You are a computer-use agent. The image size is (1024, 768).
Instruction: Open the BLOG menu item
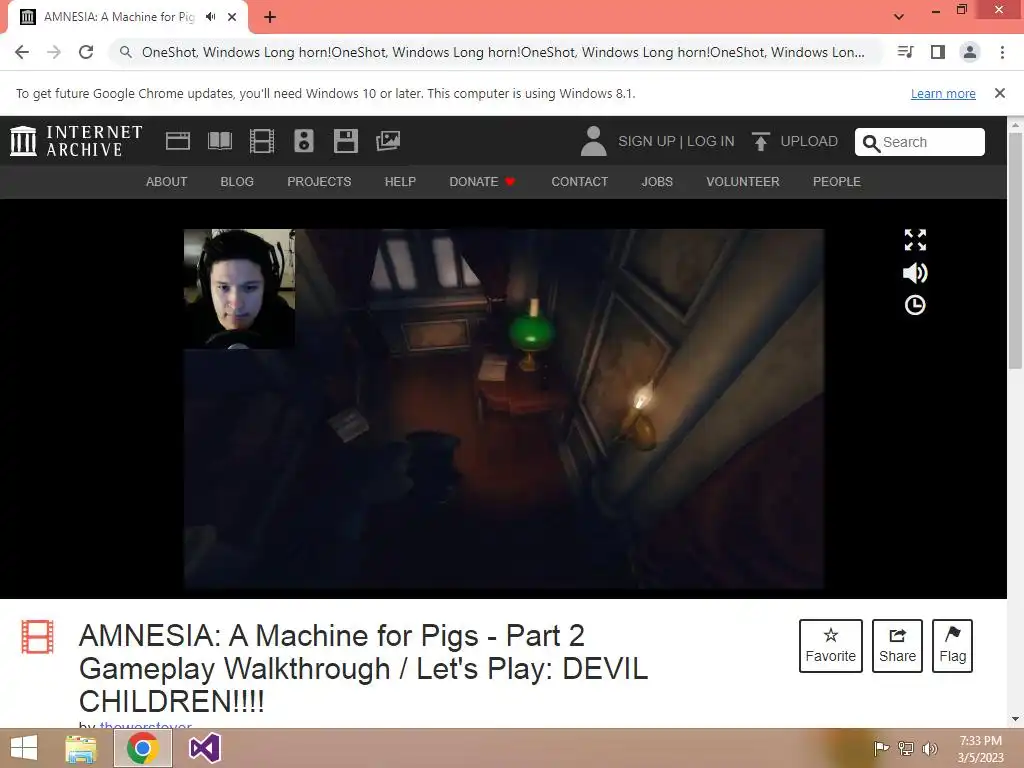click(237, 182)
